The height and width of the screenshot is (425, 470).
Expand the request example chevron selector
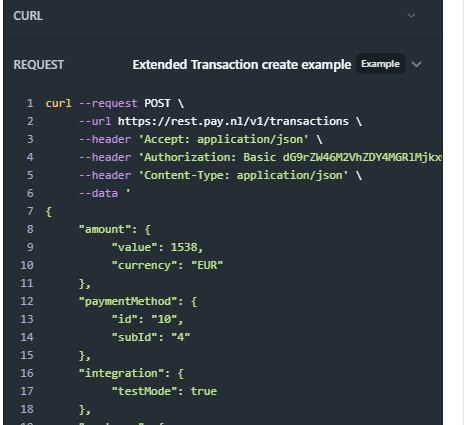click(x=417, y=64)
